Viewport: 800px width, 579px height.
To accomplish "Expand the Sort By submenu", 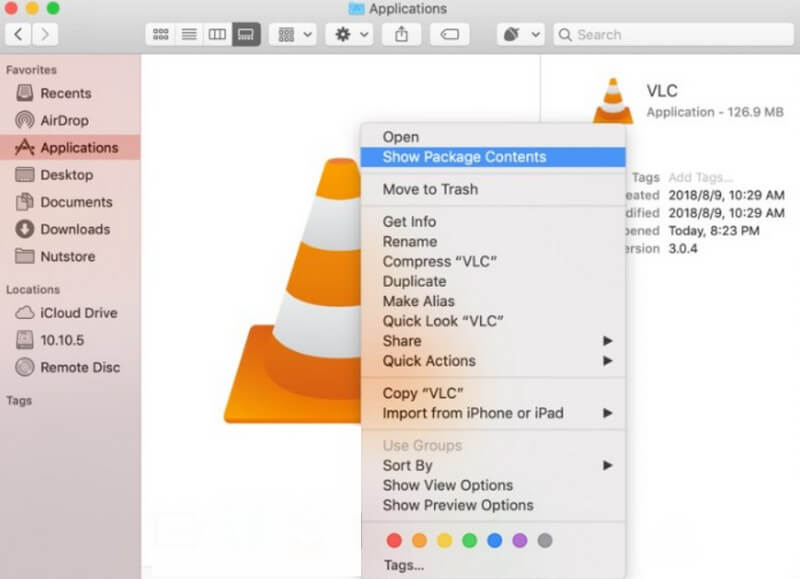I will point(407,465).
